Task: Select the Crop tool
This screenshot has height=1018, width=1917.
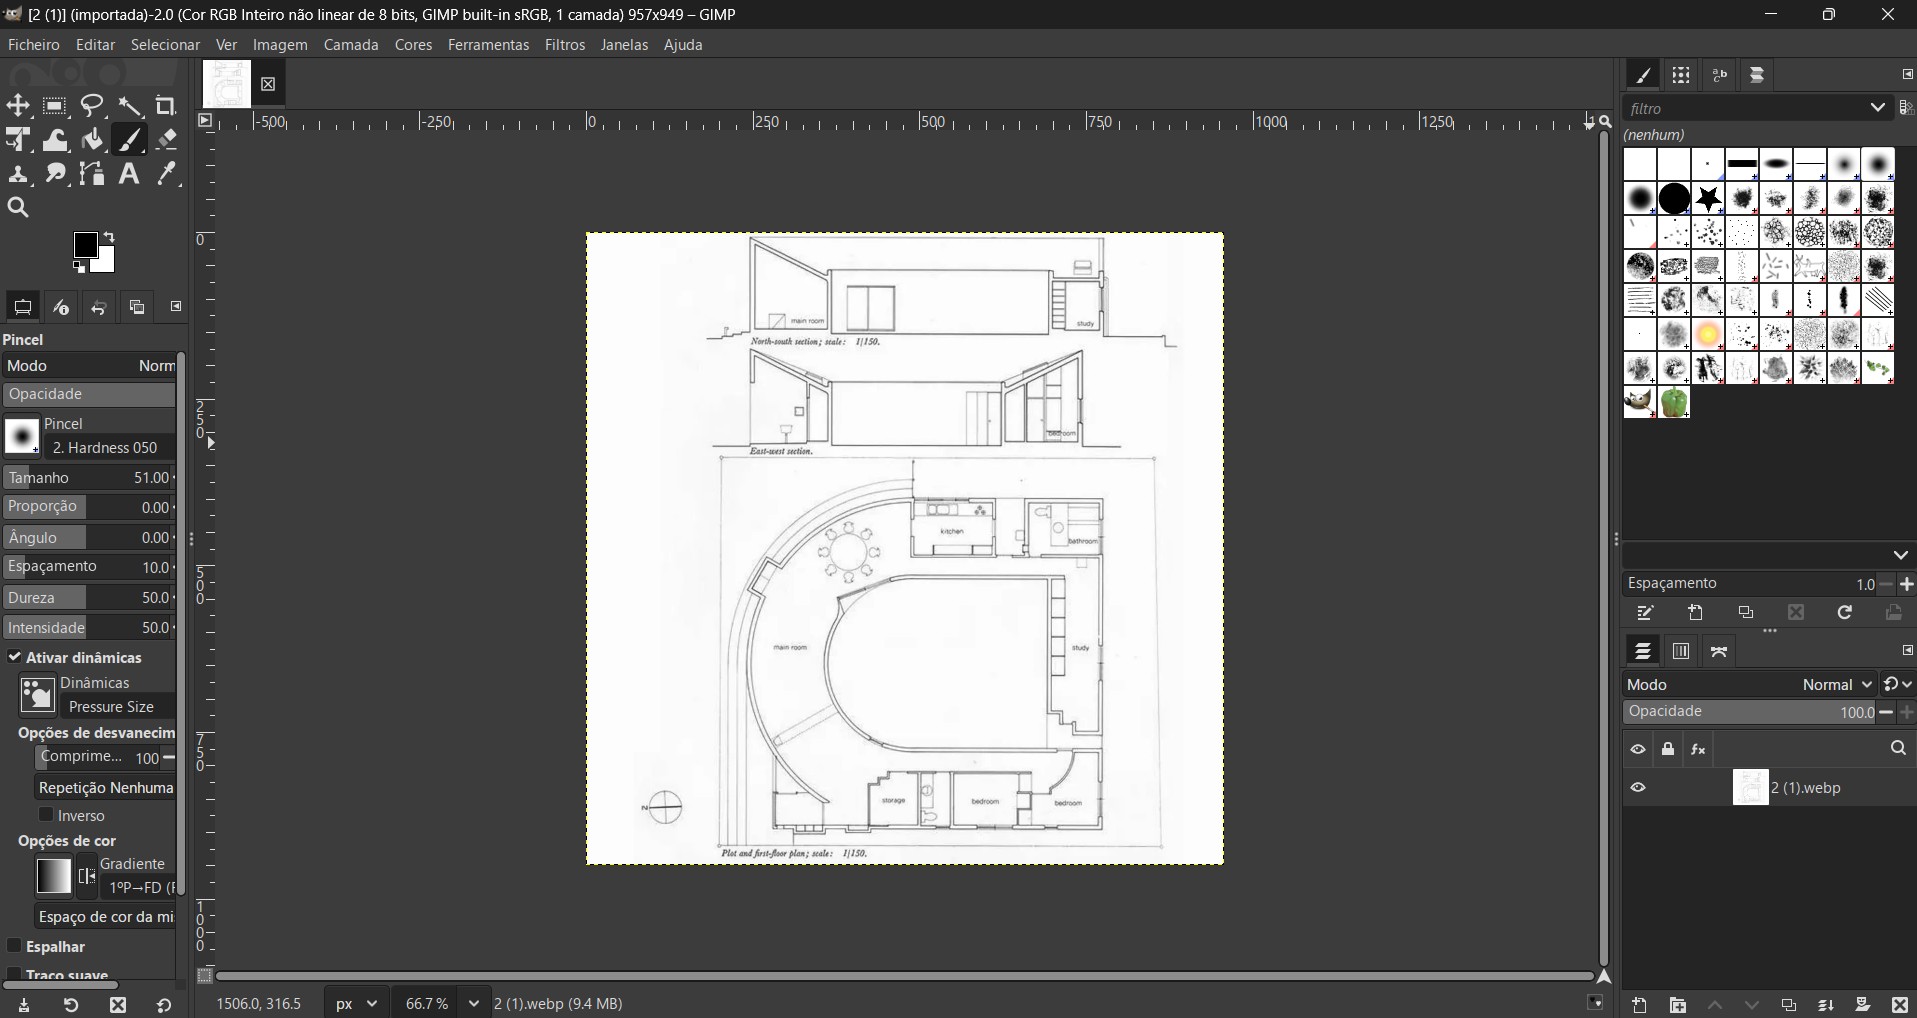Action: click(x=166, y=106)
